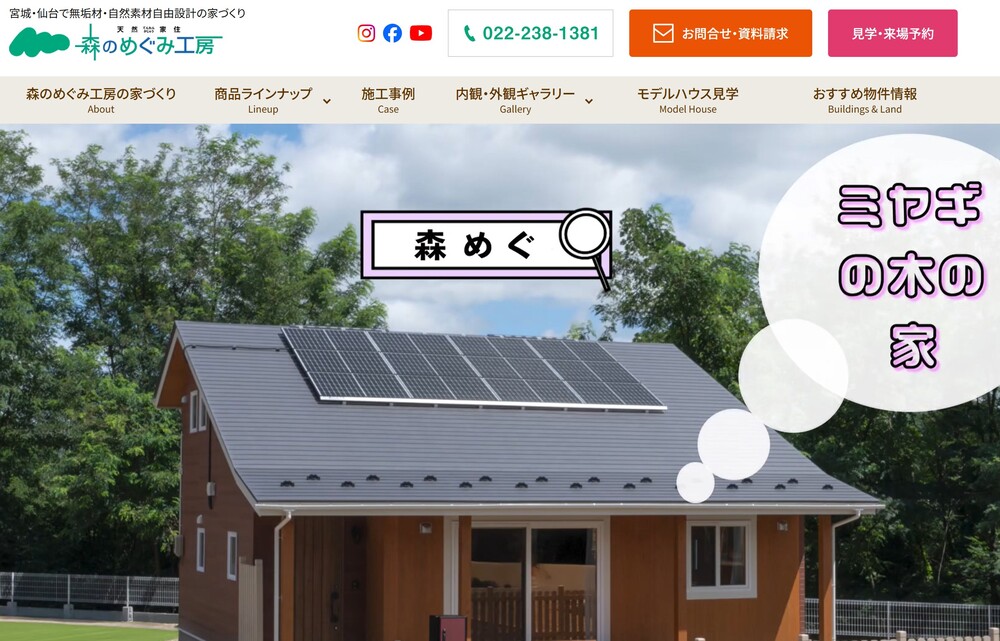Viewport: 1000px width, 641px height.
Task: Click the green tree logo mark
Action: 39,43
